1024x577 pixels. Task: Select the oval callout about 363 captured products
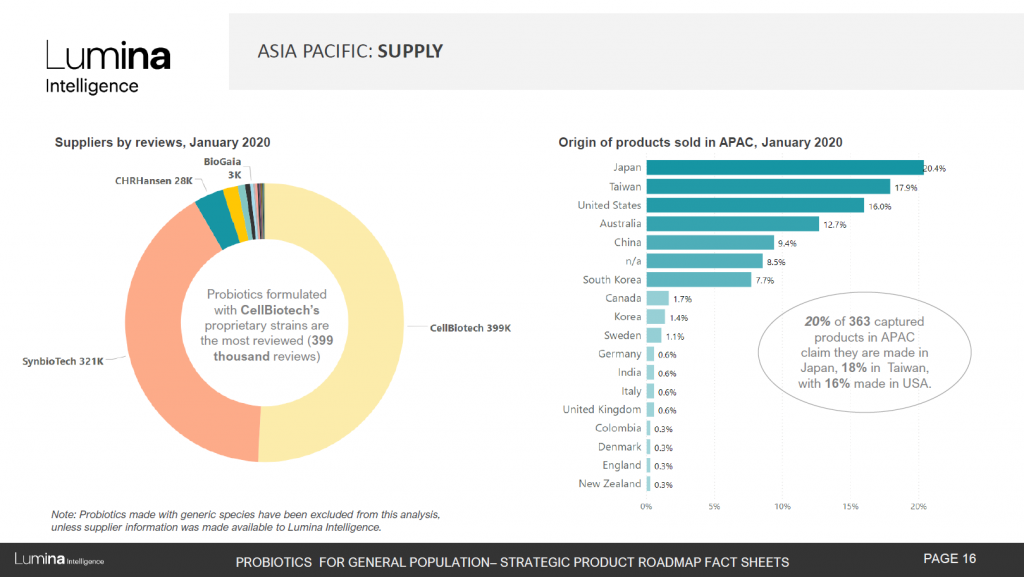(864, 352)
